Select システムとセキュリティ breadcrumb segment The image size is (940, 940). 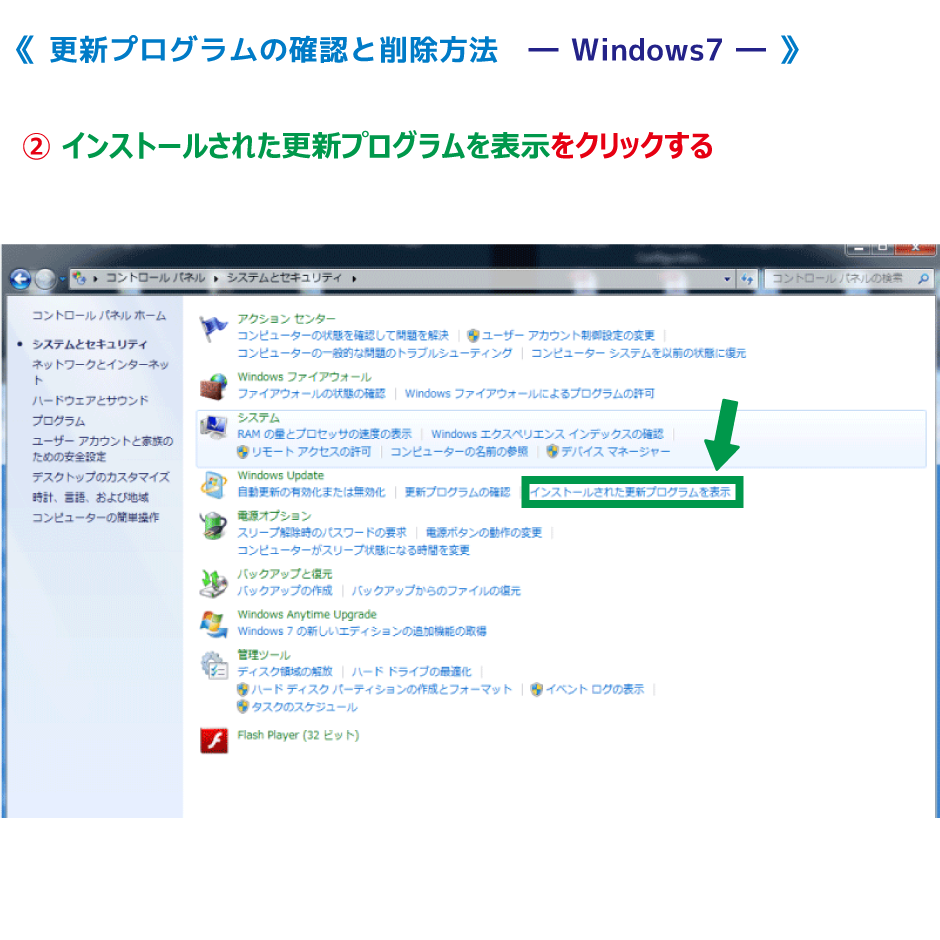click(284, 278)
